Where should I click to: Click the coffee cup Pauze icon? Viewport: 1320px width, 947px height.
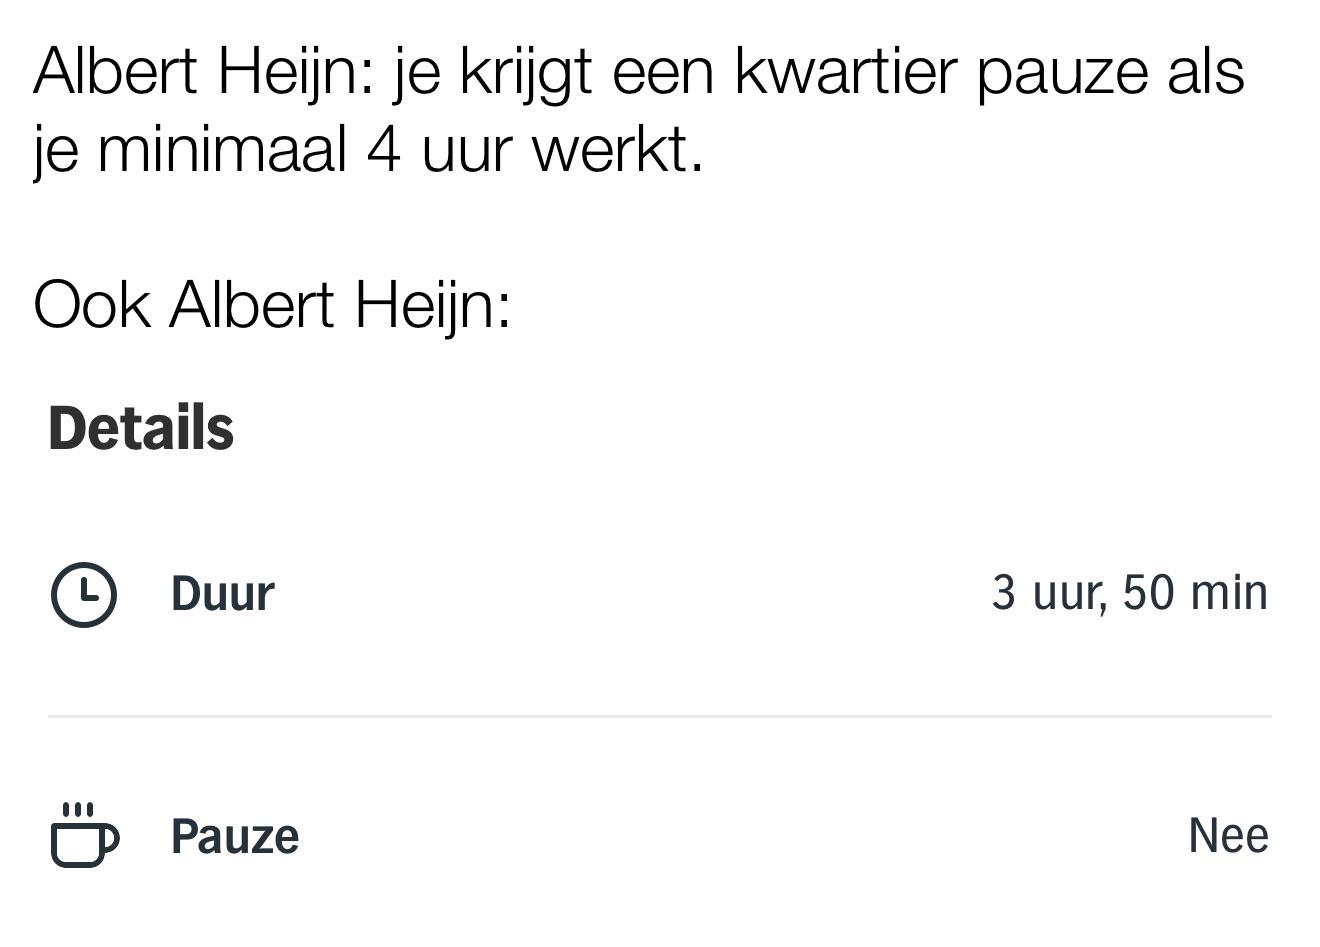tap(84, 834)
